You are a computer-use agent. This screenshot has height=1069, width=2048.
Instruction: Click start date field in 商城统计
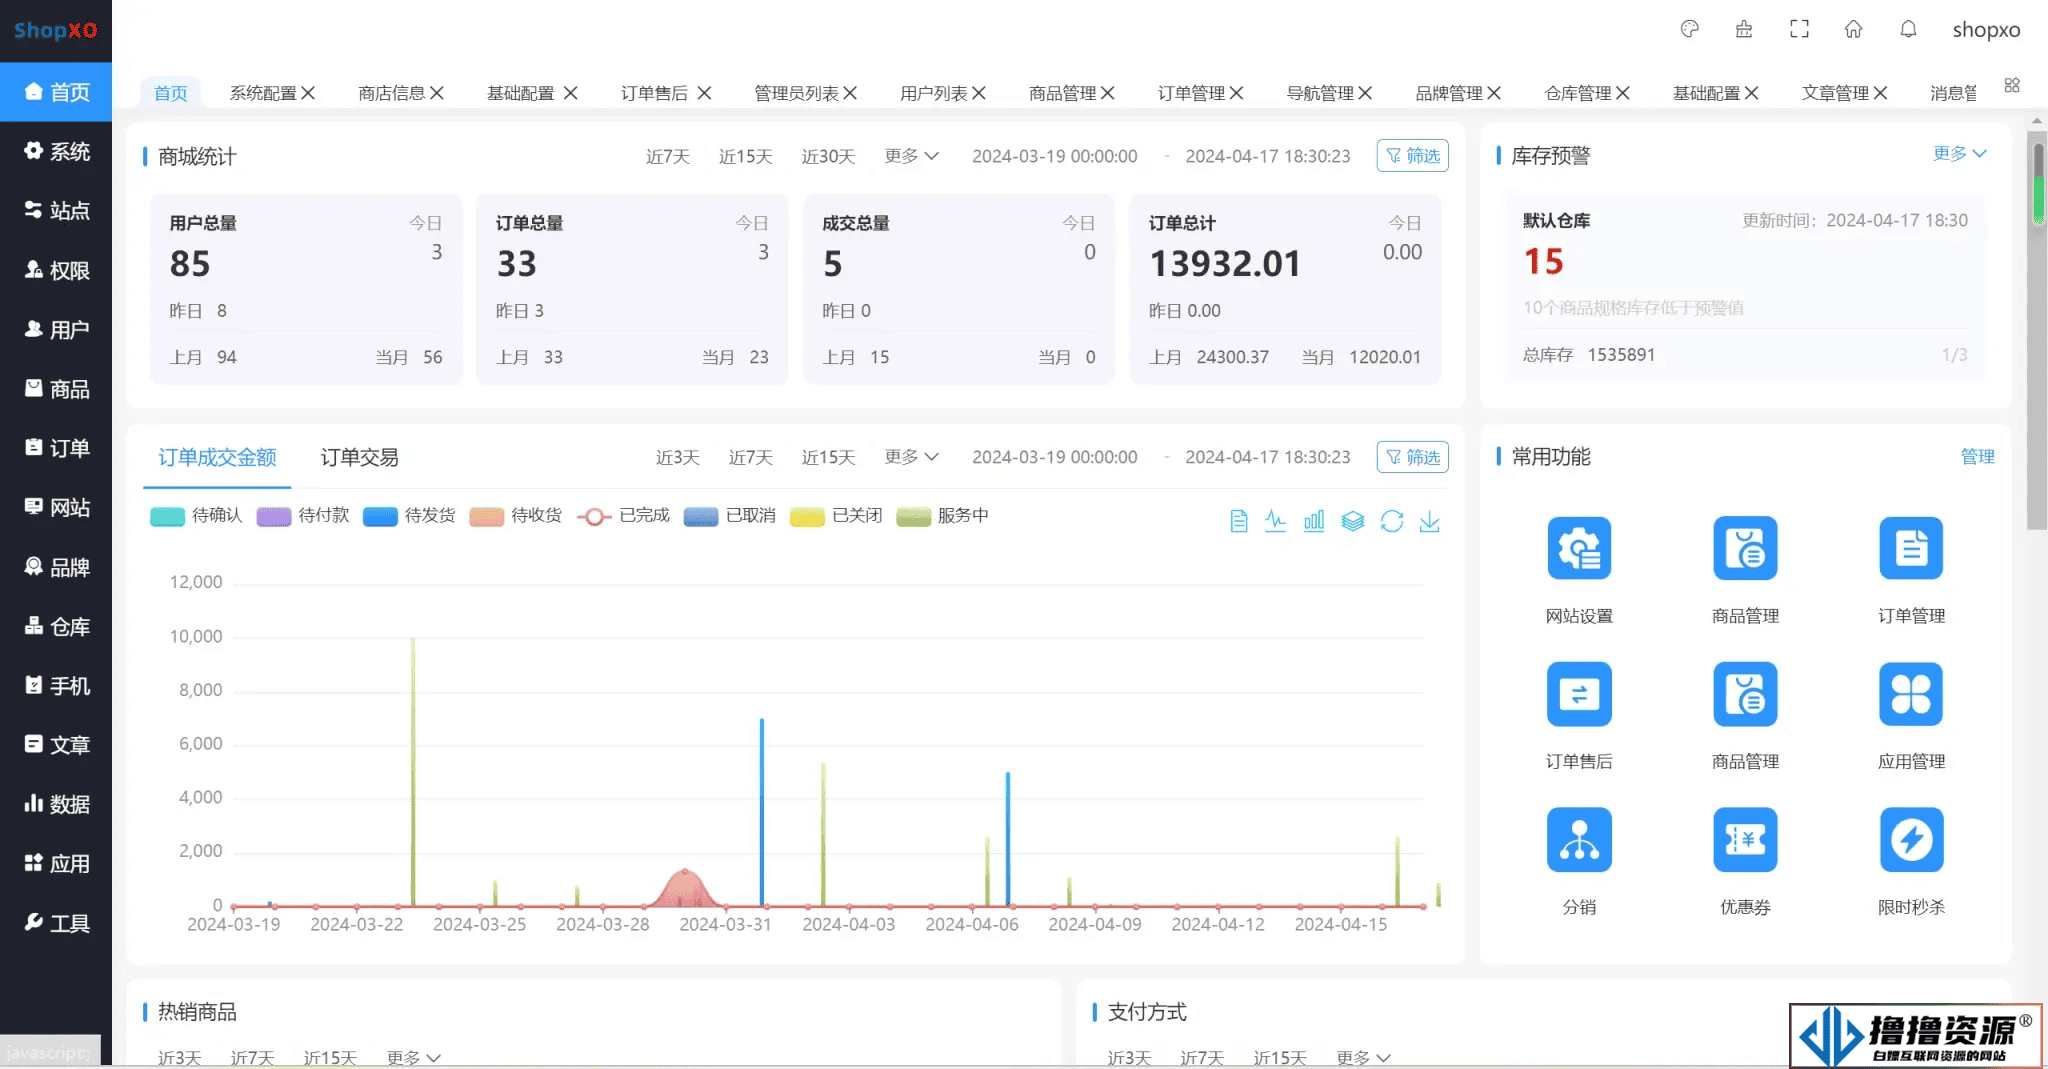(1054, 156)
